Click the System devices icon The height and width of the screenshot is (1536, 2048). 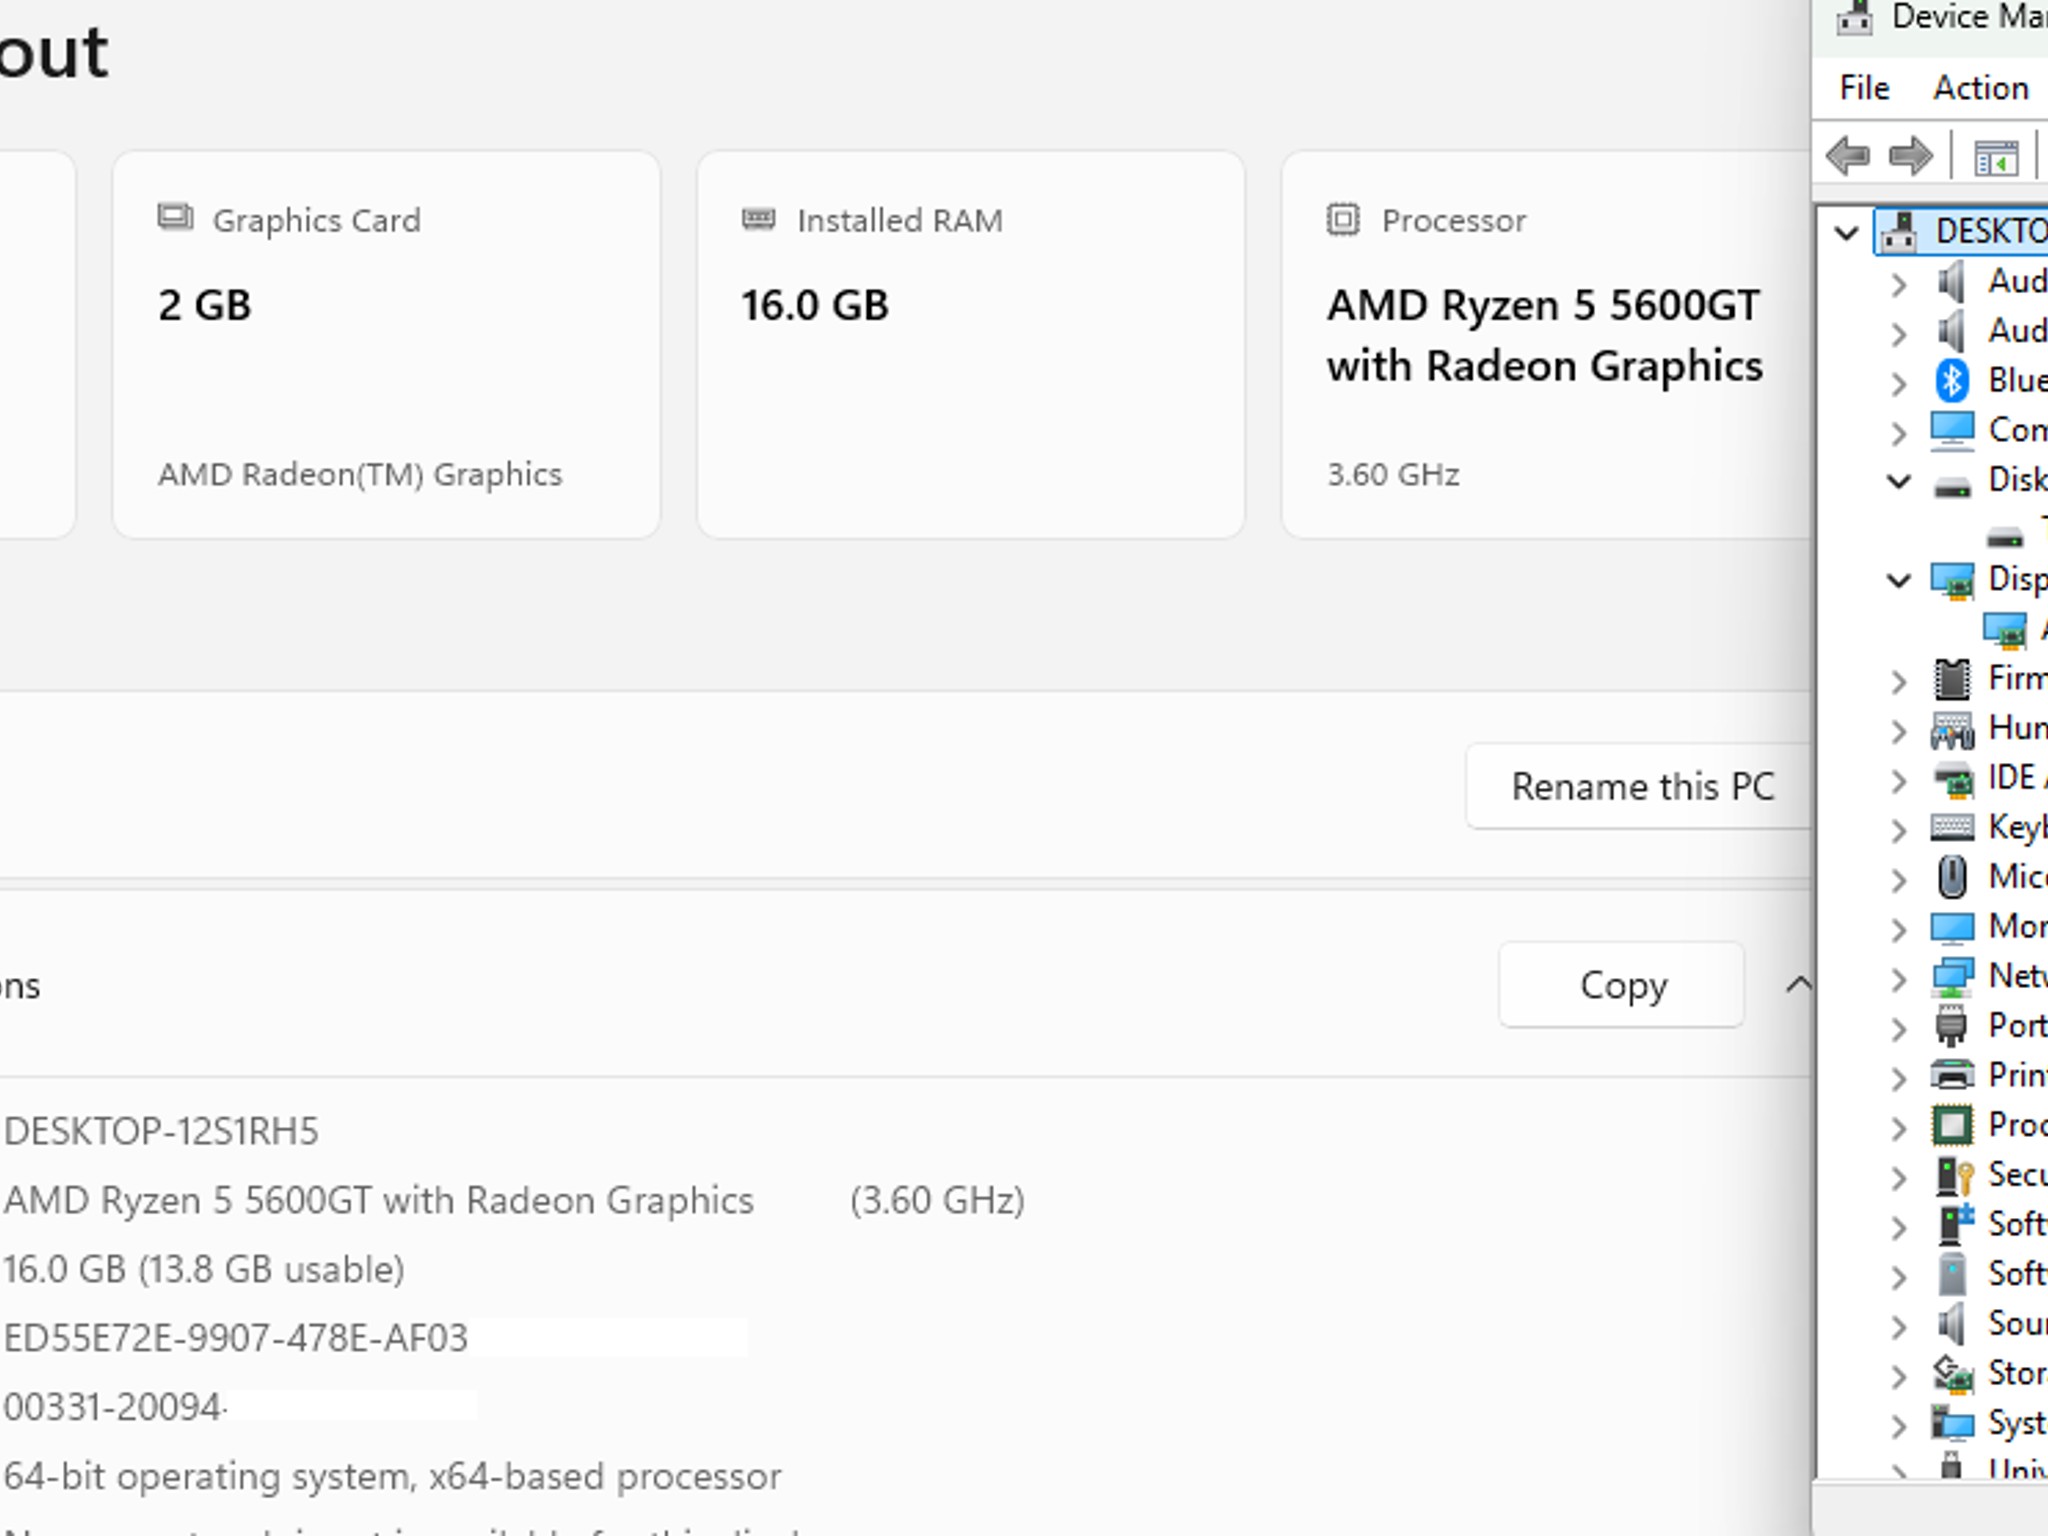[x=1952, y=1423]
